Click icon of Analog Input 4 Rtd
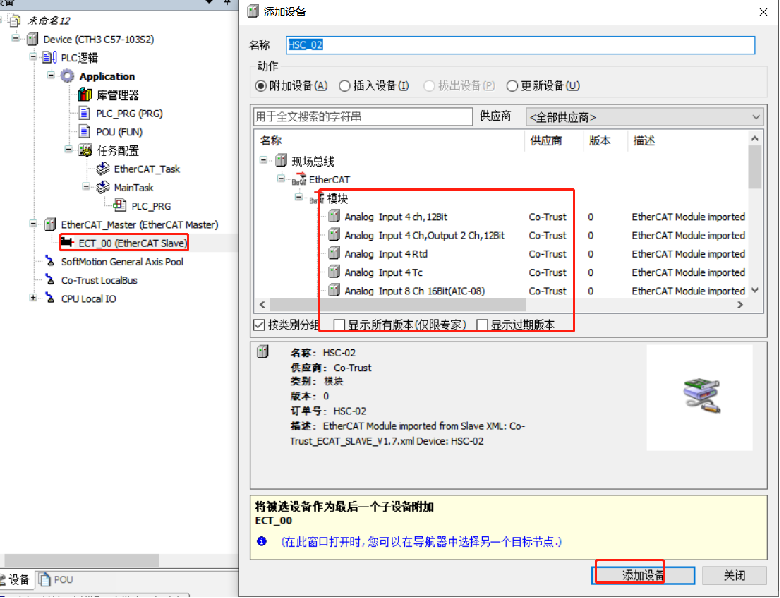This screenshot has height=598, width=780. click(x=334, y=254)
